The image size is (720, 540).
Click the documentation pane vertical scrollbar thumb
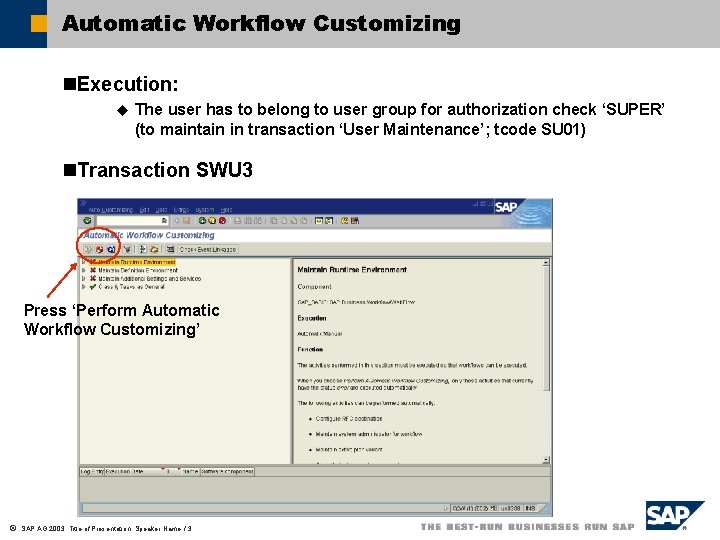click(x=546, y=328)
